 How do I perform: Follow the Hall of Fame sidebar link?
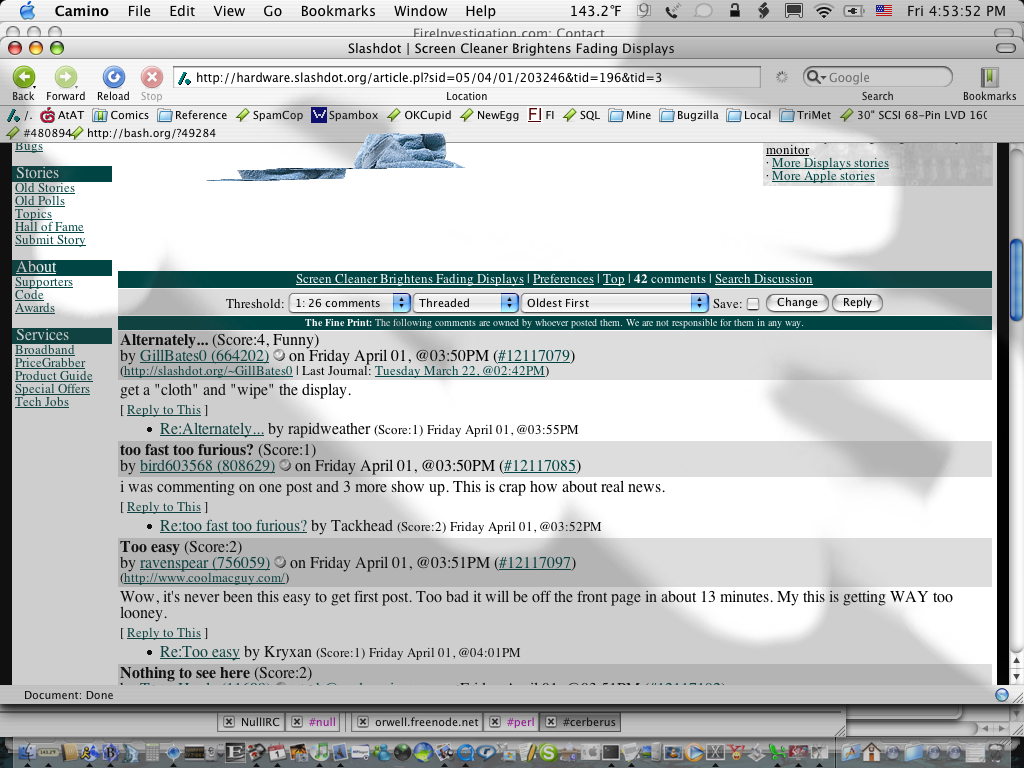click(50, 227)
